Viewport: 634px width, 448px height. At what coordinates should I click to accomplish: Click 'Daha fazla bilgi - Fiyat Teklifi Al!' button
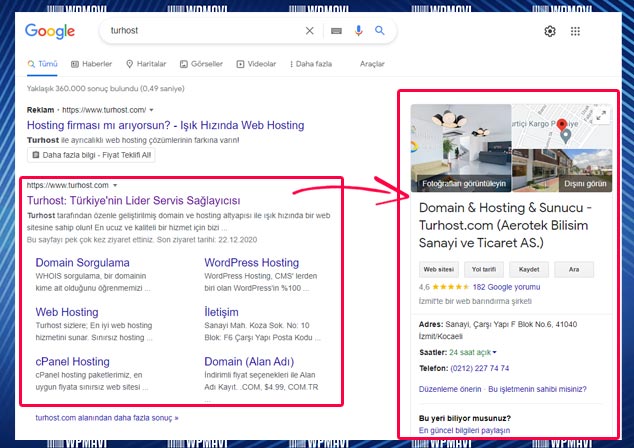pos(91,155)
